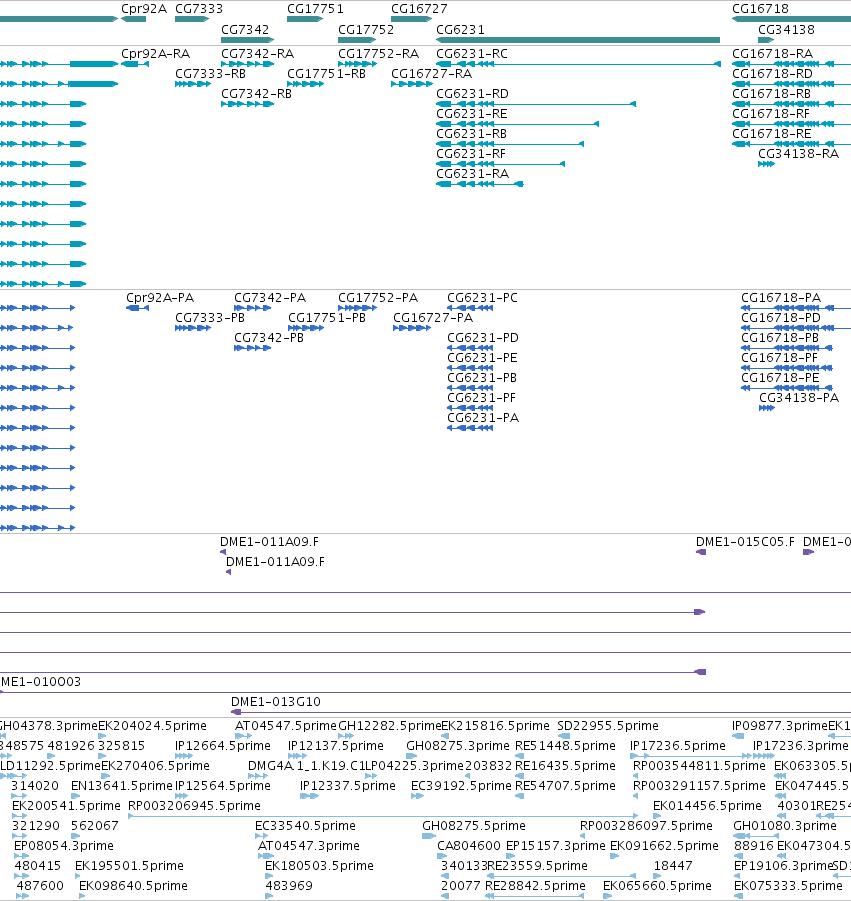Select transcript CG17751-RB
Image resolution: width=851 pixels, height=901 pixels.
pyautogui.click(x=326, y=74)
